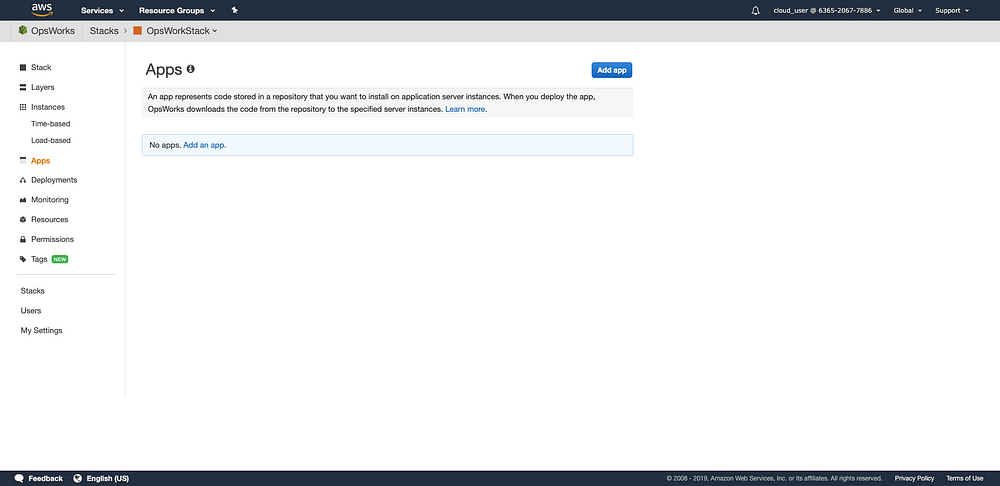Click the green NEW badge beside Tags
This screenshot has height=486, width=1000.
[x=60, y=260]
